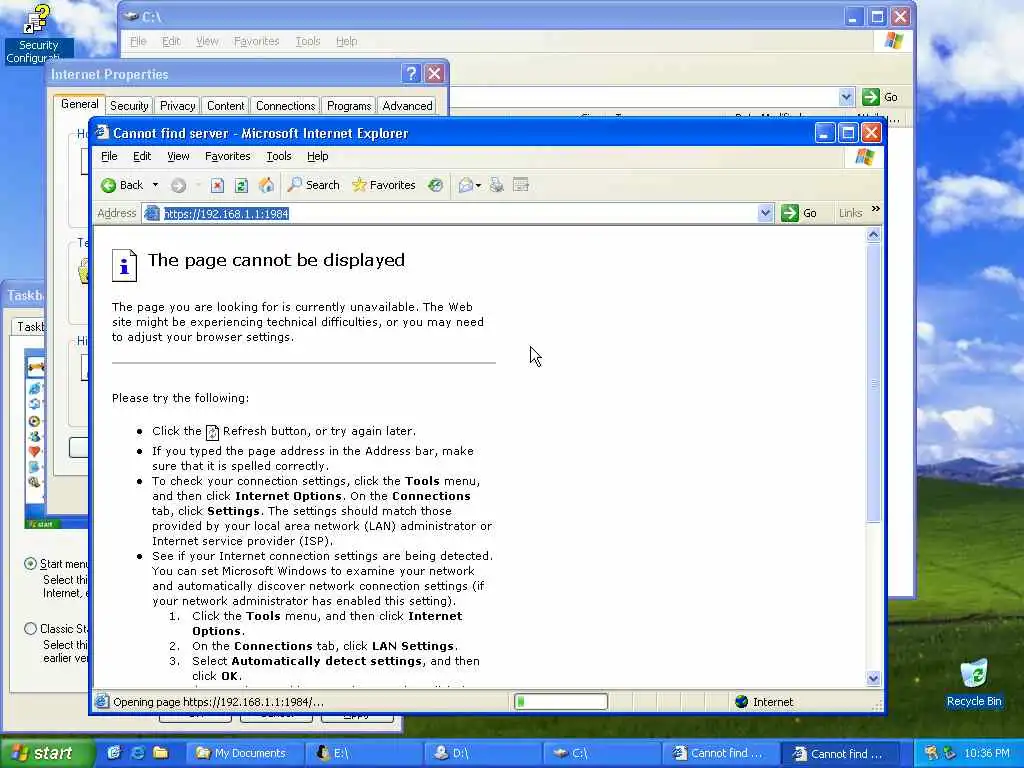Click the page loading progress bar
This screenshot has height=768, width=1024.
(x=561, y=702)
